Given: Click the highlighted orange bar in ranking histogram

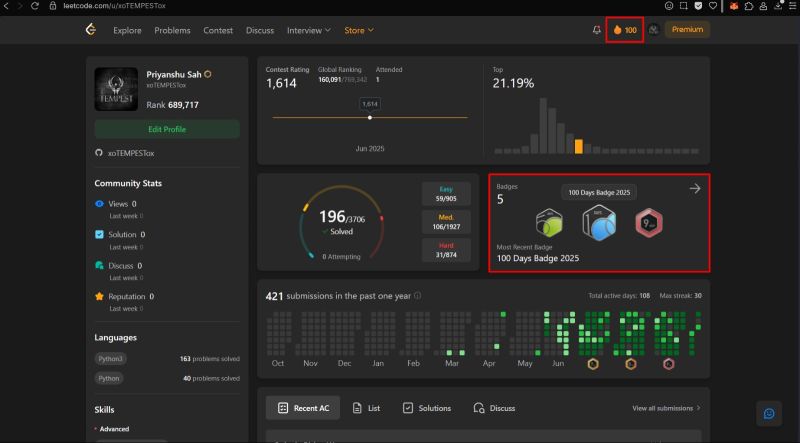Looking at the screenshot, I should (579, 146).
